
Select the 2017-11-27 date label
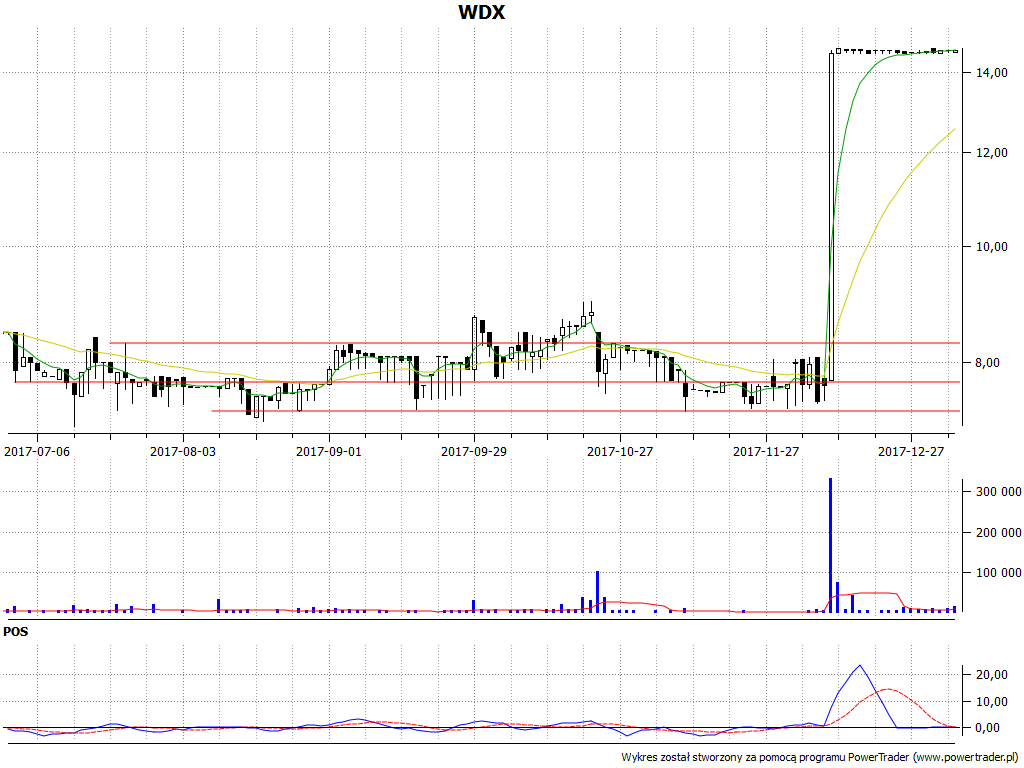coord(765,451)
